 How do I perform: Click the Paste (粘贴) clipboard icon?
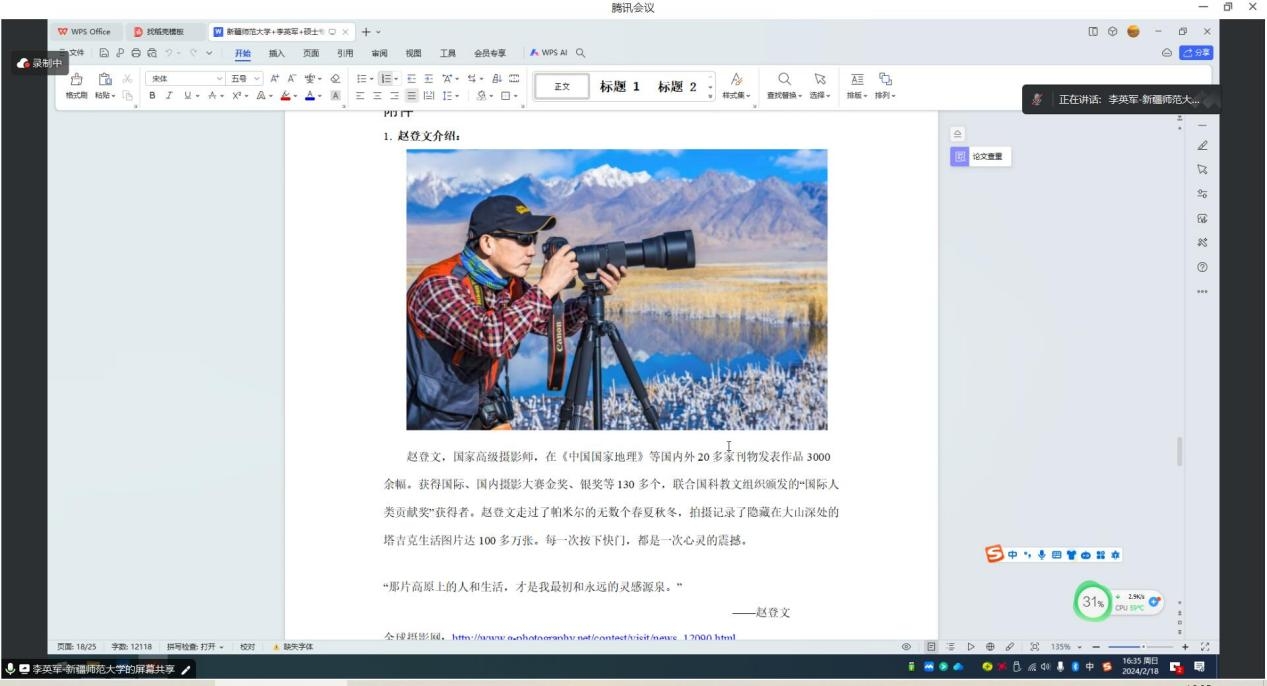pyautogui.click(x=105, y=80)
